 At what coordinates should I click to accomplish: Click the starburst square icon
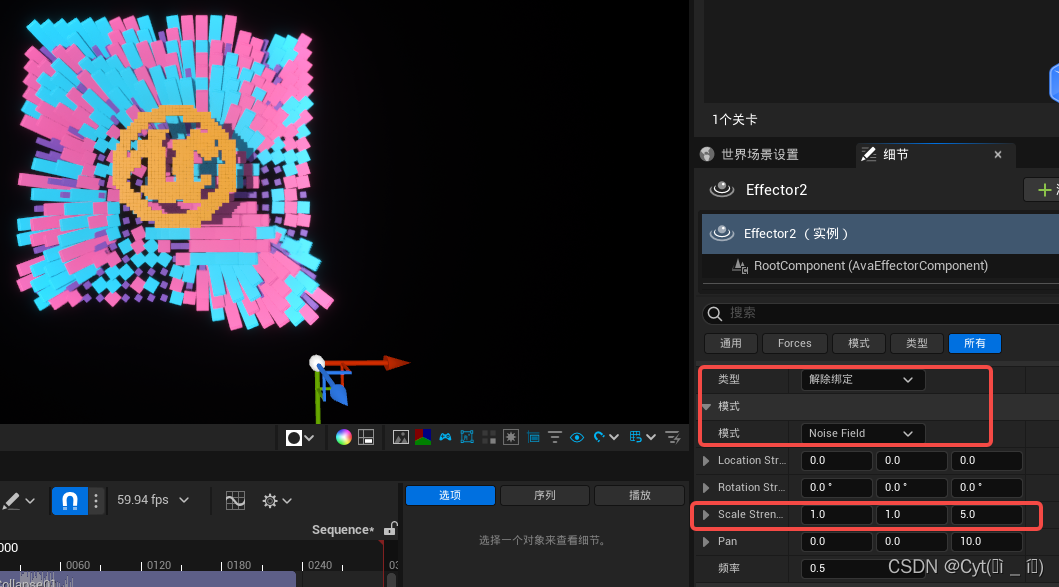(x=511, y=437)
